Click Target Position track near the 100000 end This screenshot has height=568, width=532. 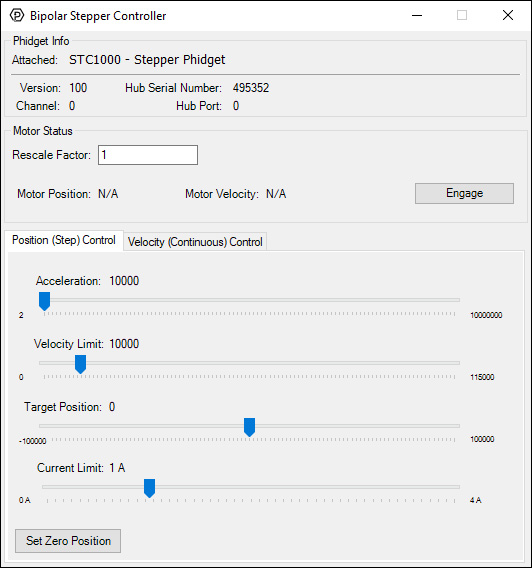449,426
